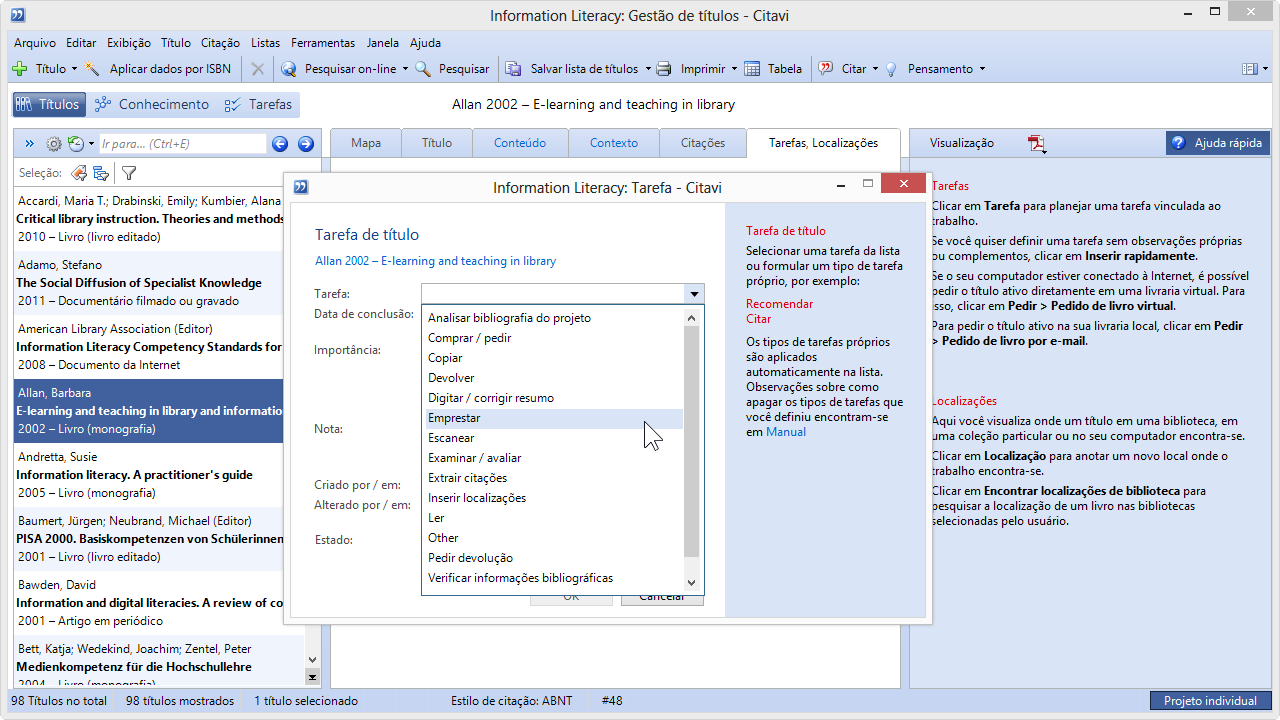Image resolution: width=1280 pixels, height=720 pixels.
Task: Click Projeto individual status bar button
Action: point(1210,701)
